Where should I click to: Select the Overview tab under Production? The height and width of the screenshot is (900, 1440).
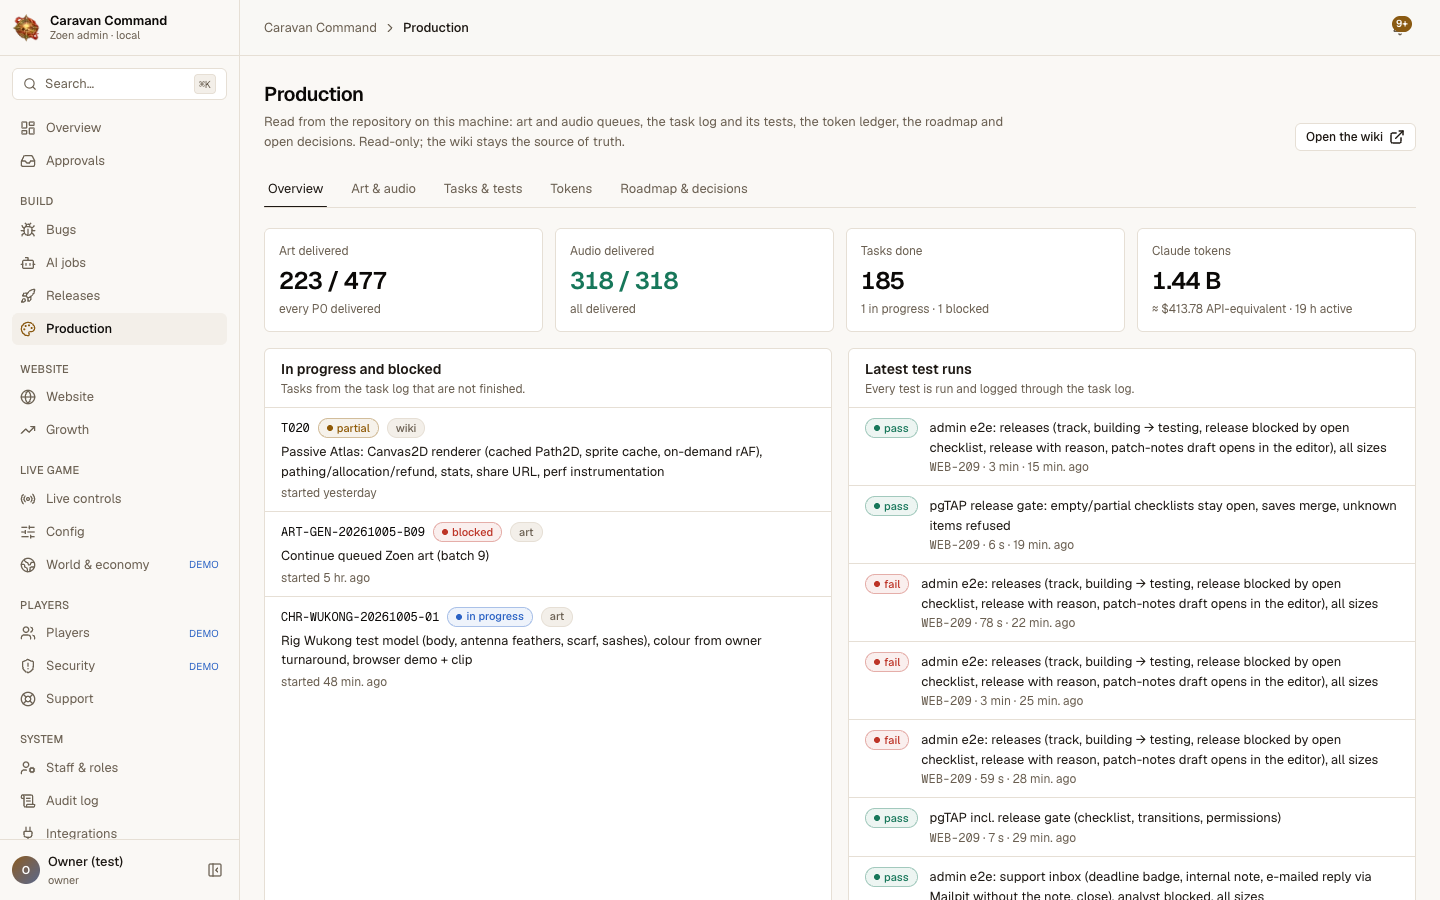(295, 189)
